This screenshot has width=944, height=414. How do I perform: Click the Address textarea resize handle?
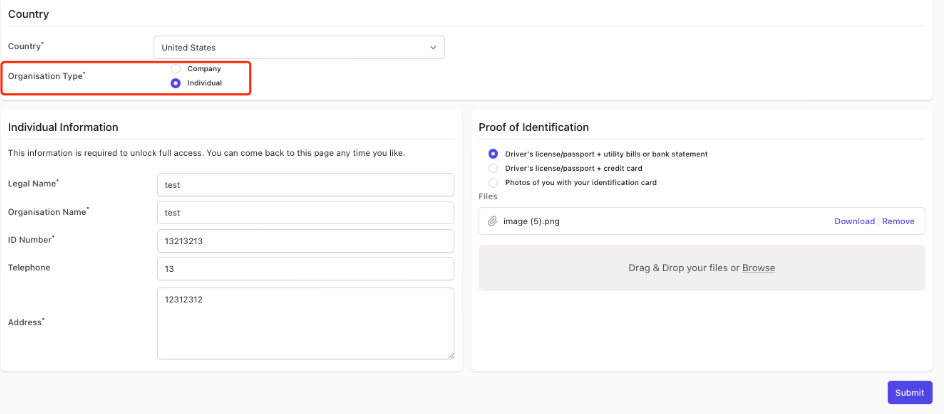click(x=450, y=356)
